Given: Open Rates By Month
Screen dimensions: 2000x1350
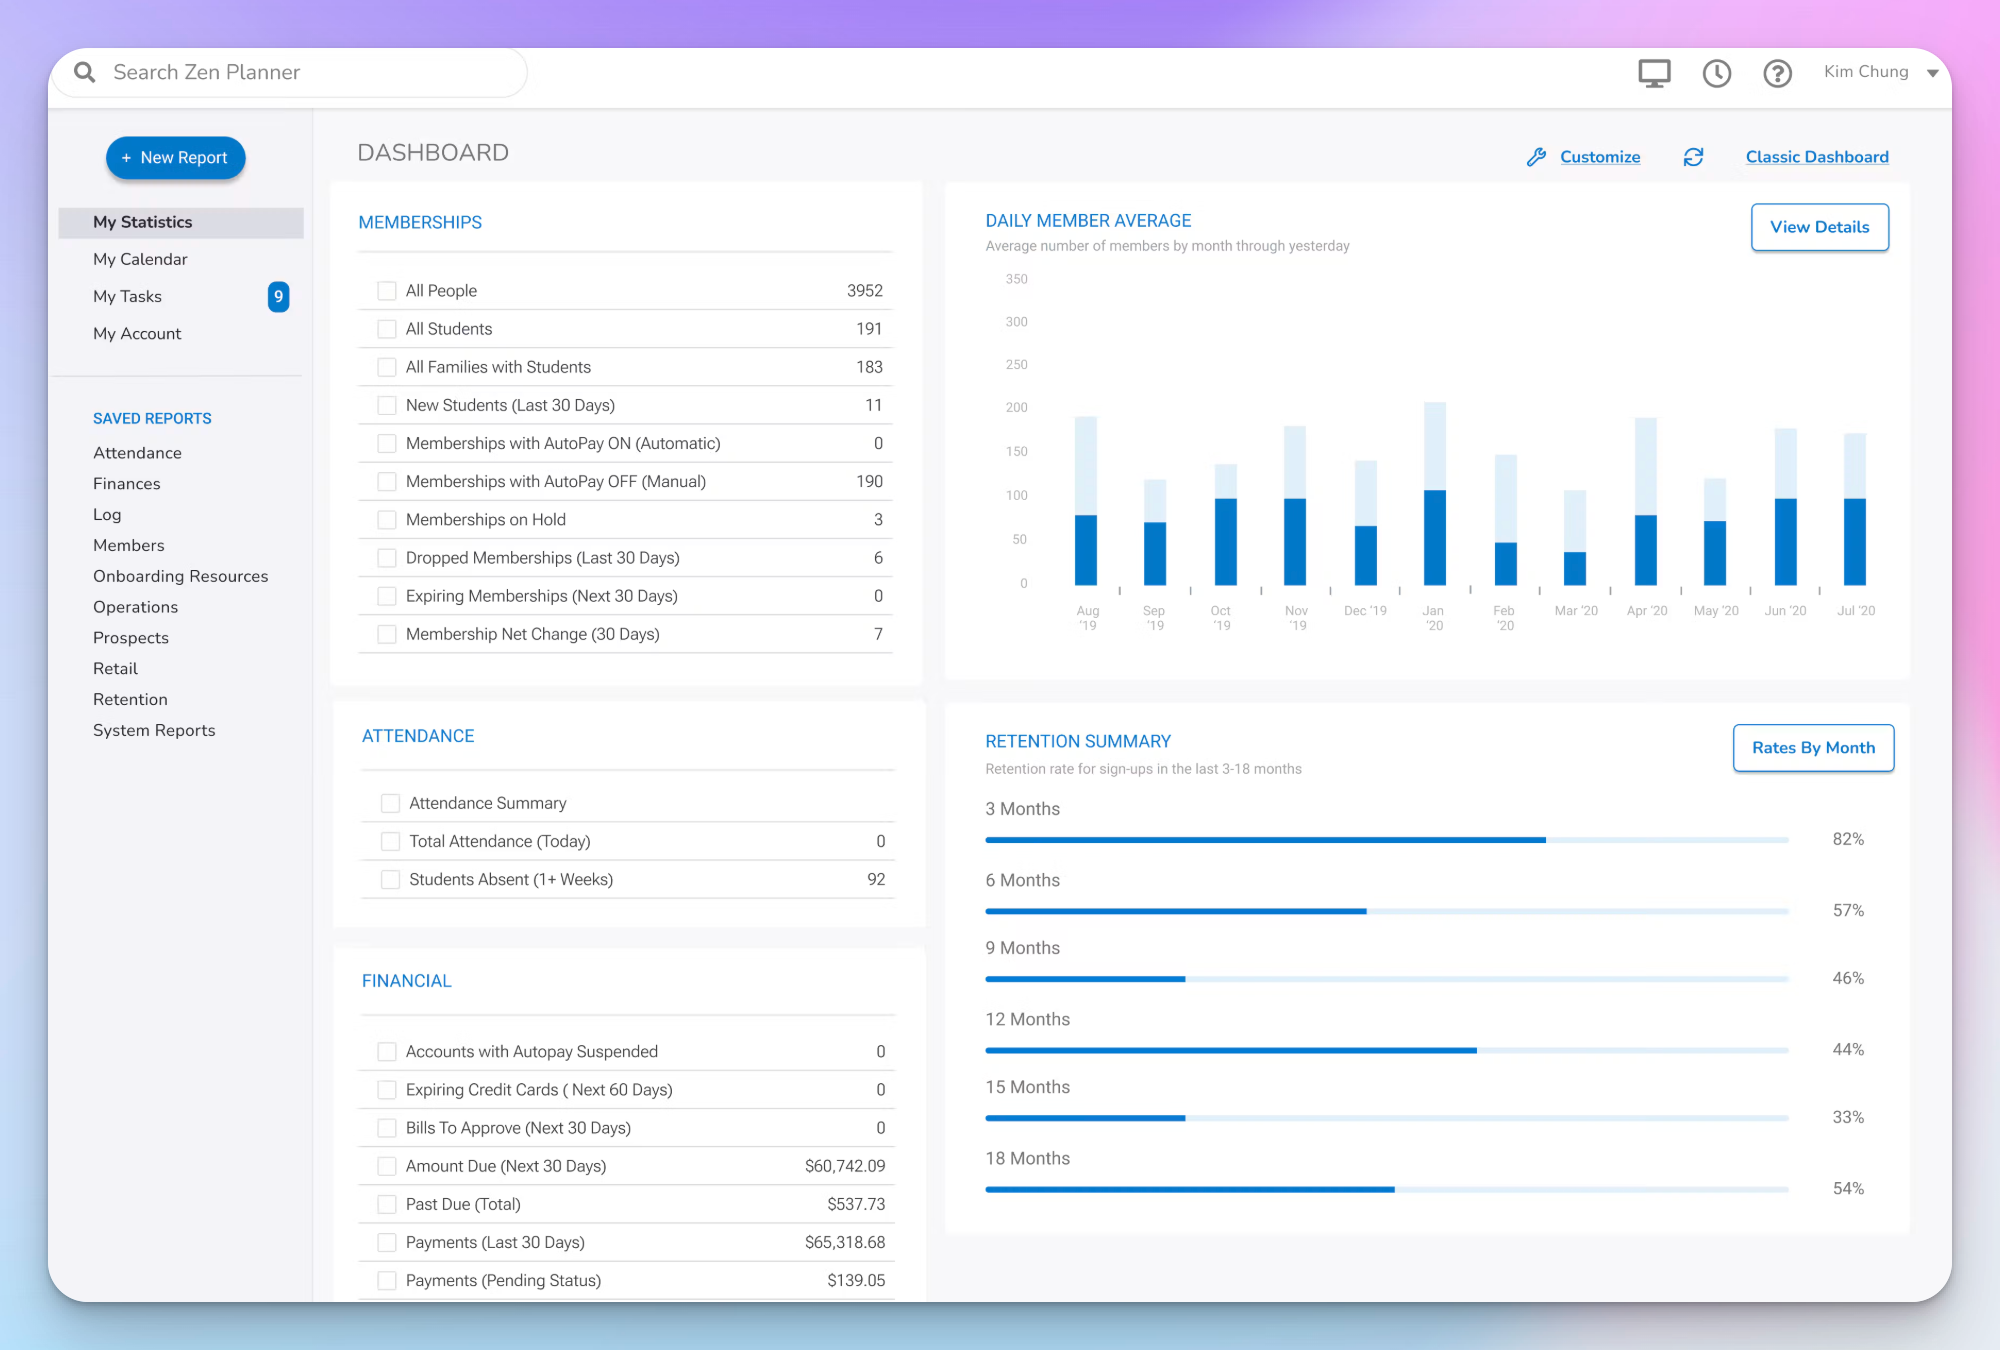Looking at the screenshot, I should 1813,747.
